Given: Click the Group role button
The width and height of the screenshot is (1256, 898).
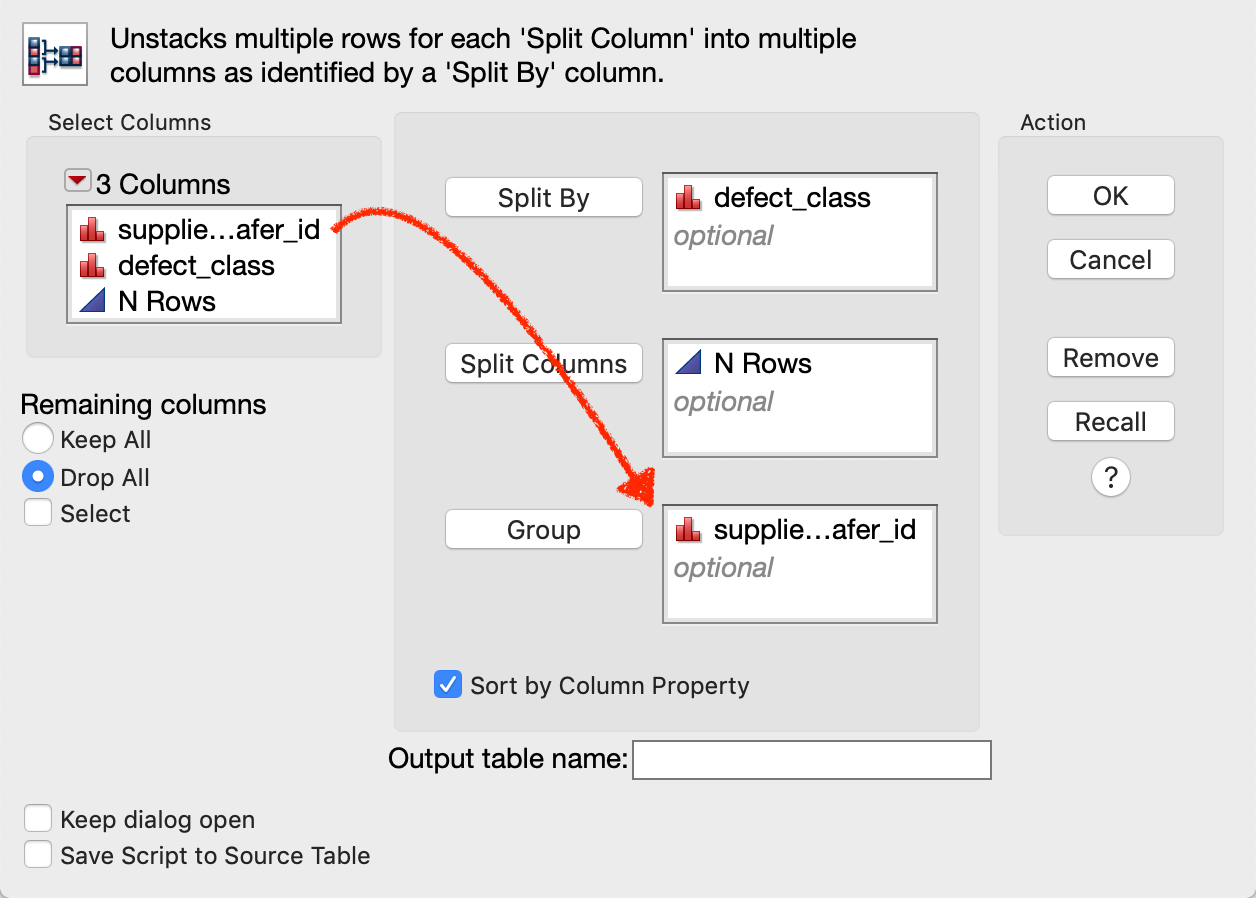Looking at the screenshot, I should click(x=543, y=530).
